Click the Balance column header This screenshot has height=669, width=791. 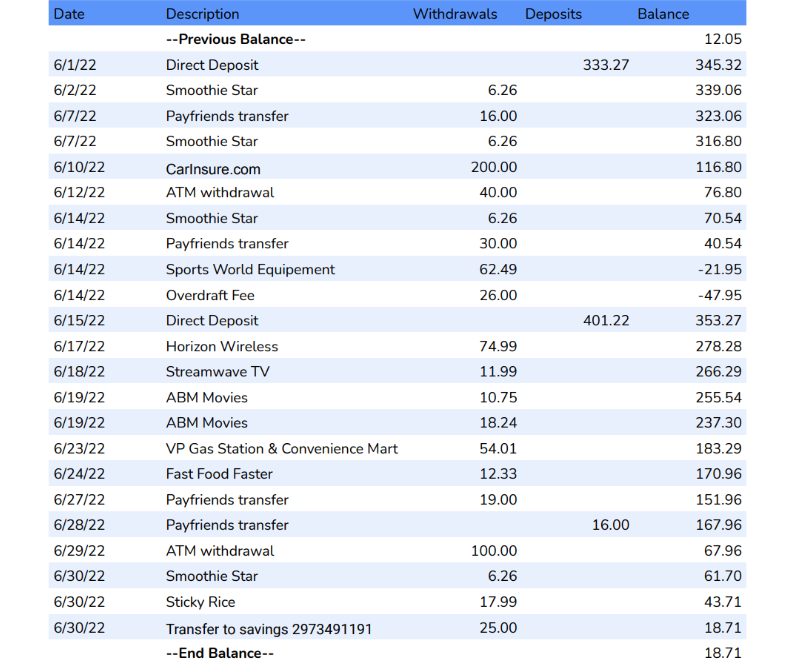pos(663,14)
